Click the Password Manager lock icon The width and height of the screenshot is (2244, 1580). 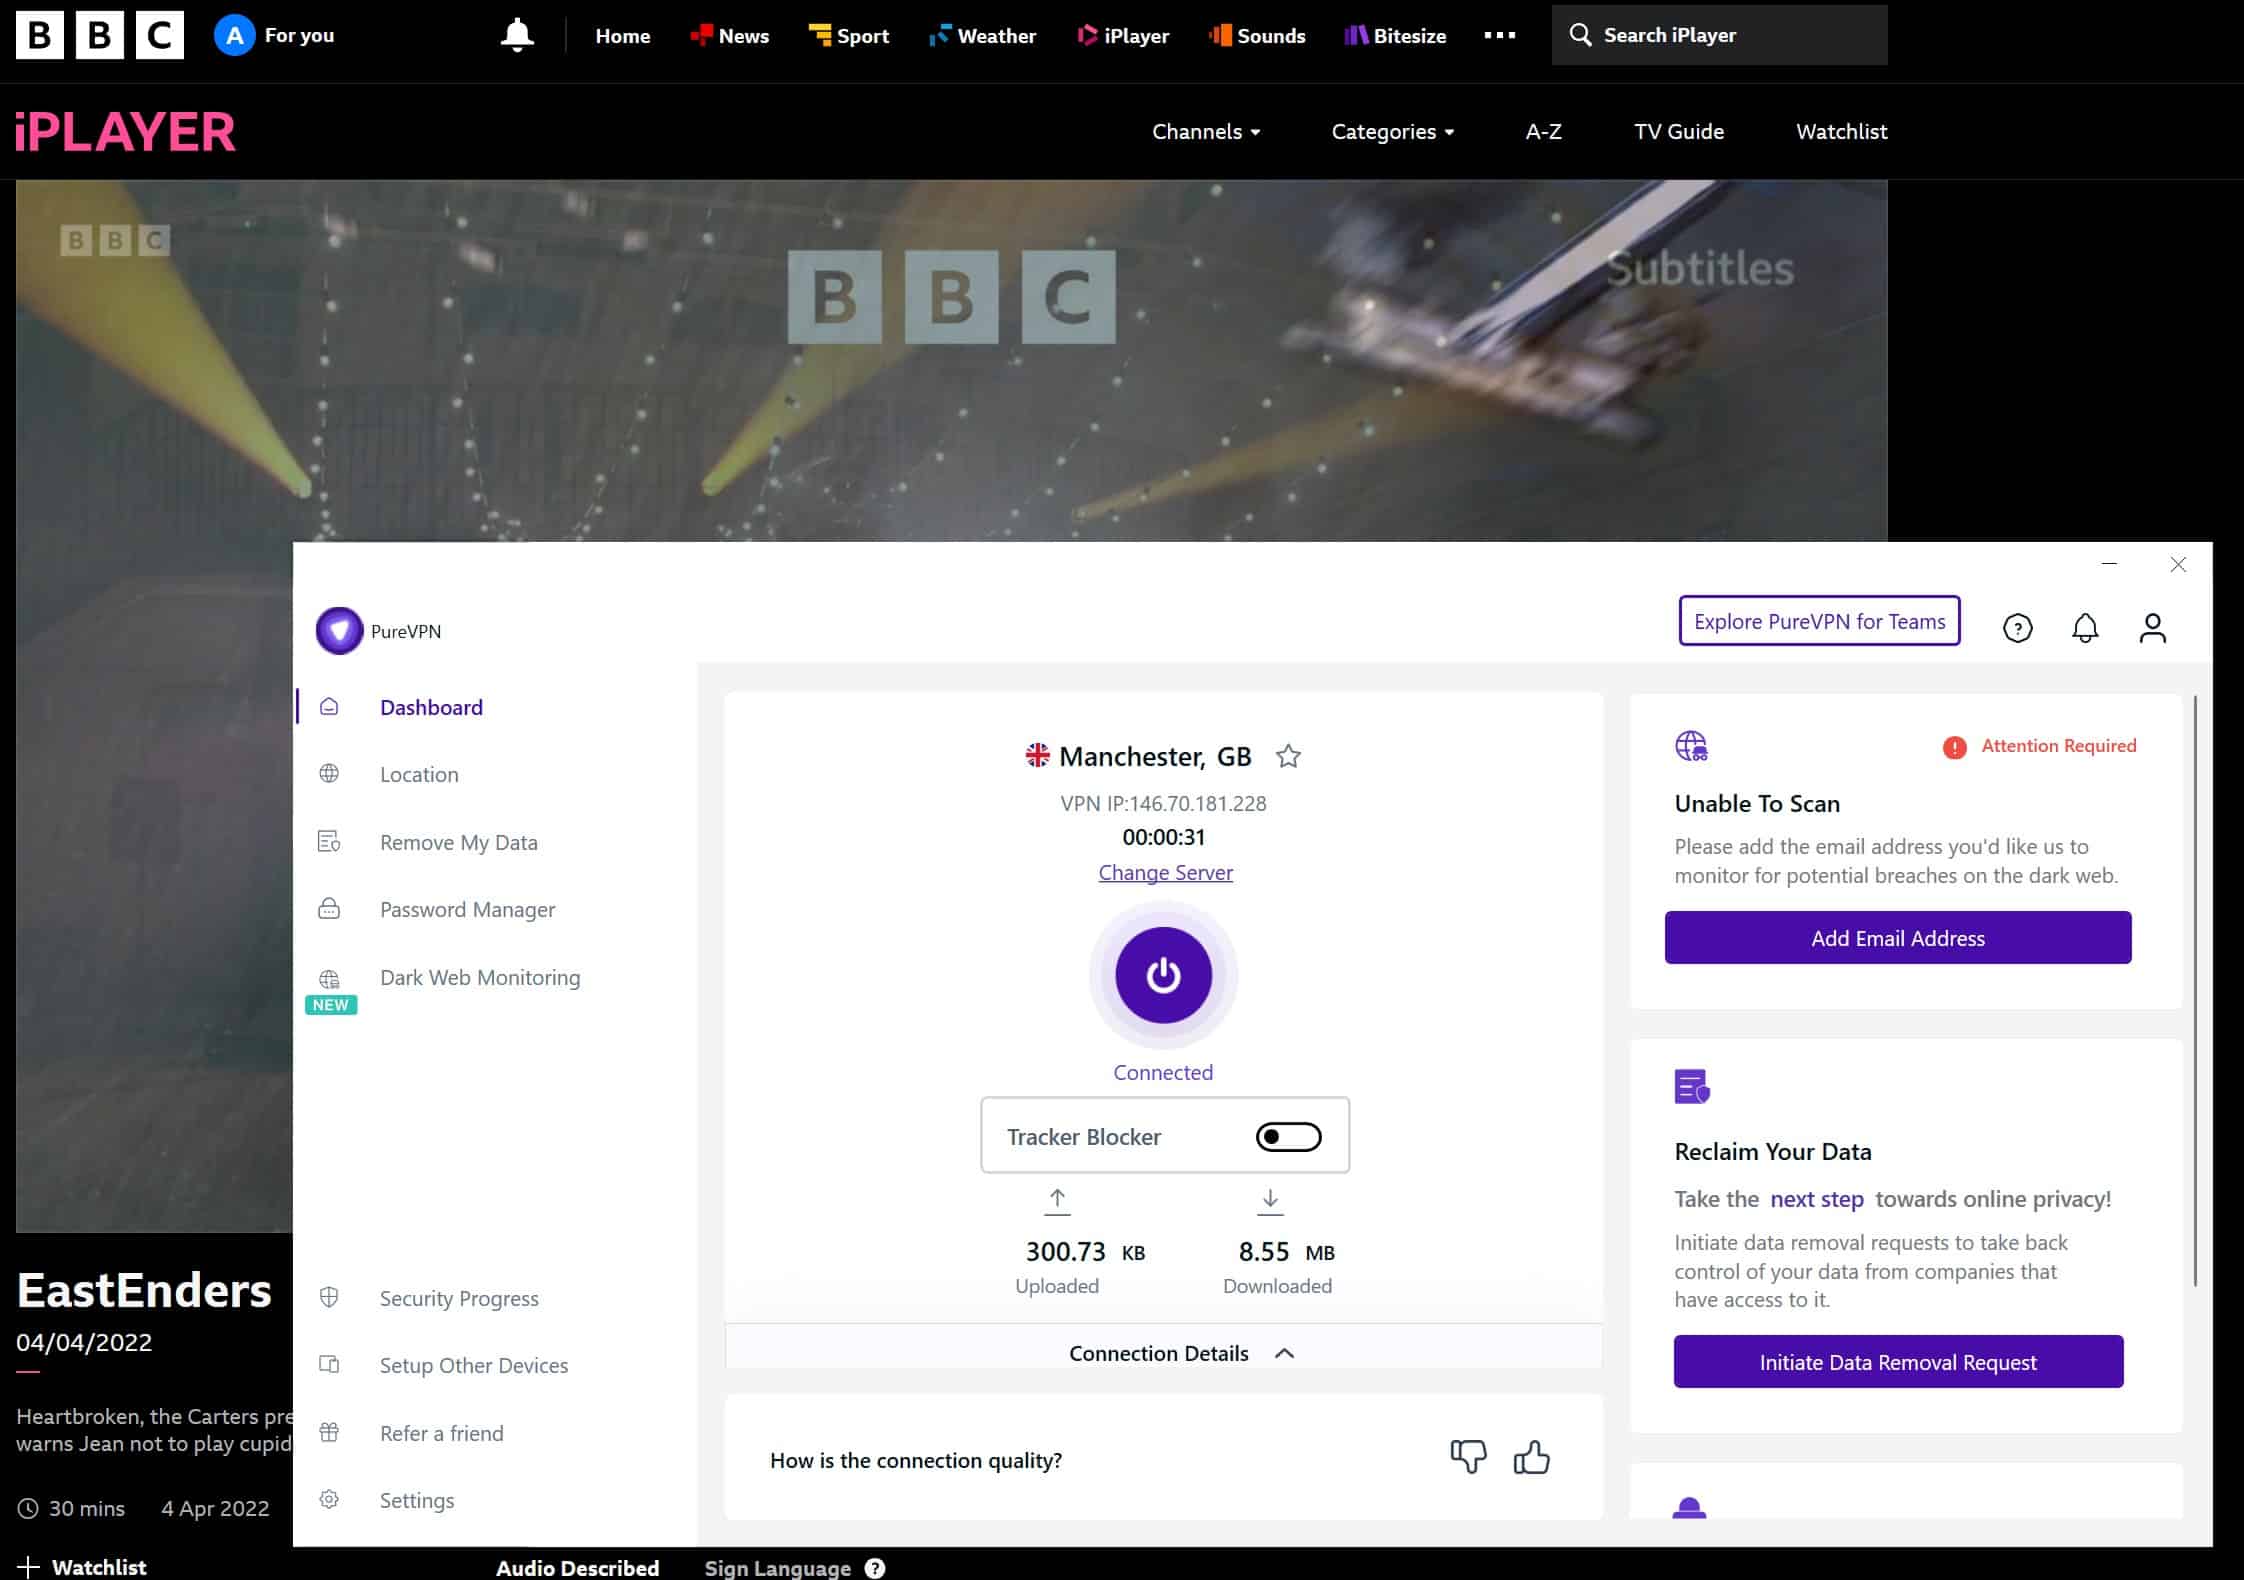click(x=329, y=909)
